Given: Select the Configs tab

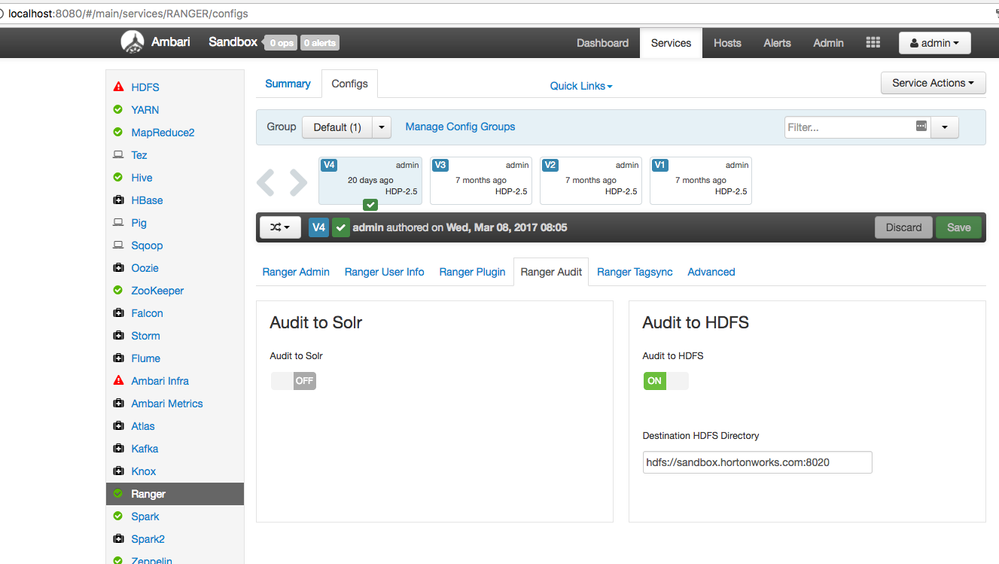Looking at the screenshot, I should tap(350, 83).
